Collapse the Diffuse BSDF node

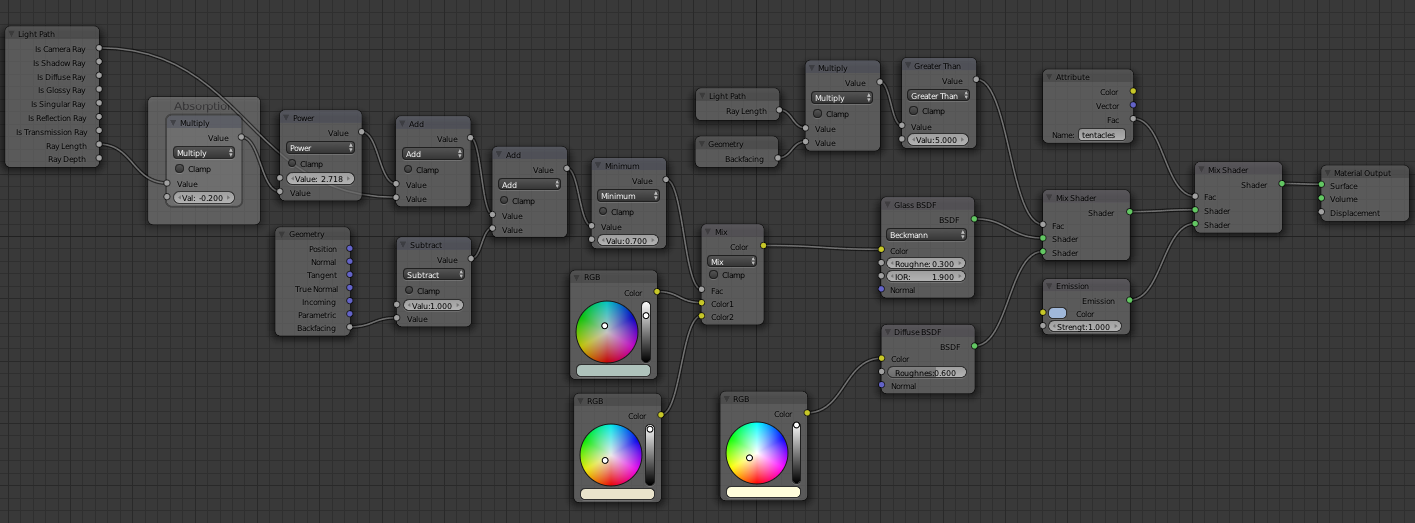point(889,332)
